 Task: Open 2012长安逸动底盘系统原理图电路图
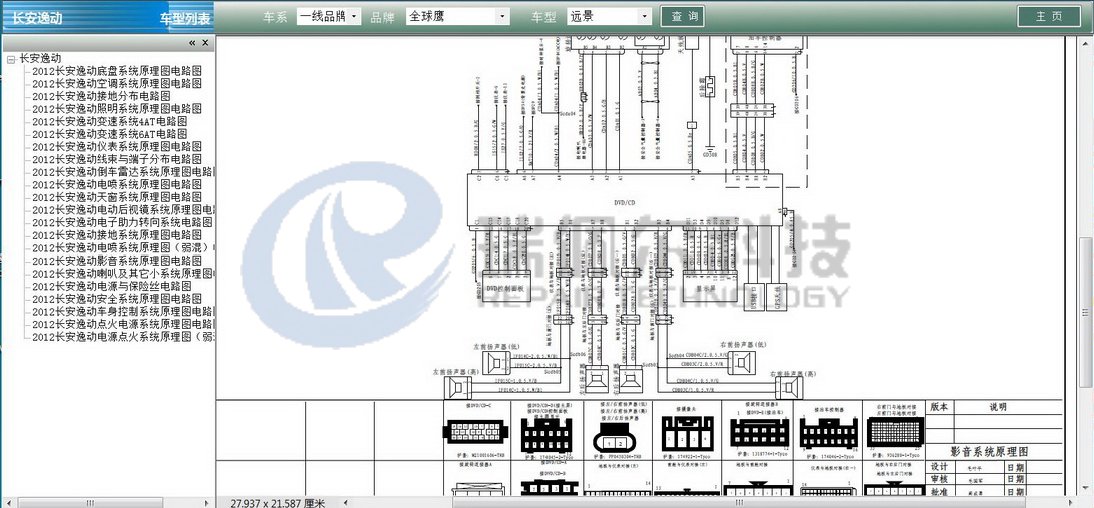coord(116,71)
